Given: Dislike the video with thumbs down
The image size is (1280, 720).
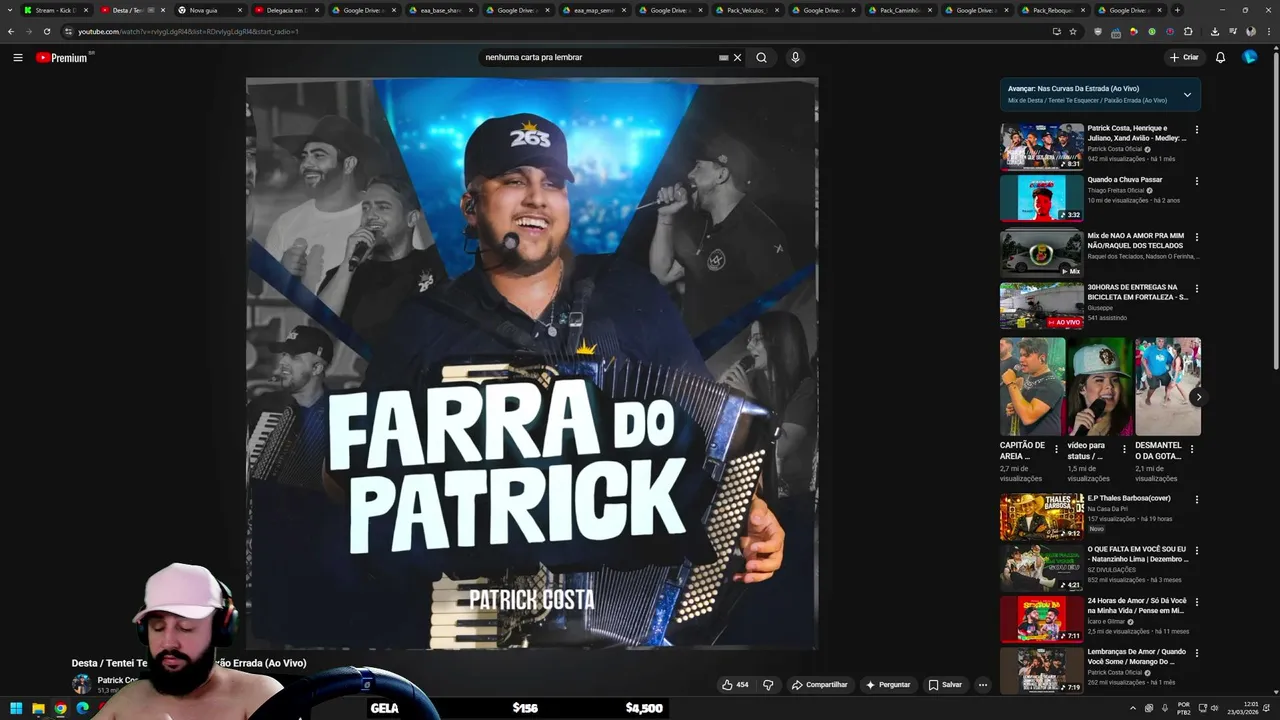Looking at the screenshot, I should (x=768, y=685).
